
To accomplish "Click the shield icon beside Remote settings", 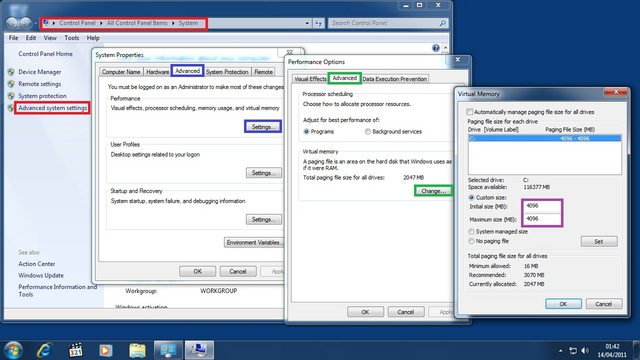I will 11,84.
